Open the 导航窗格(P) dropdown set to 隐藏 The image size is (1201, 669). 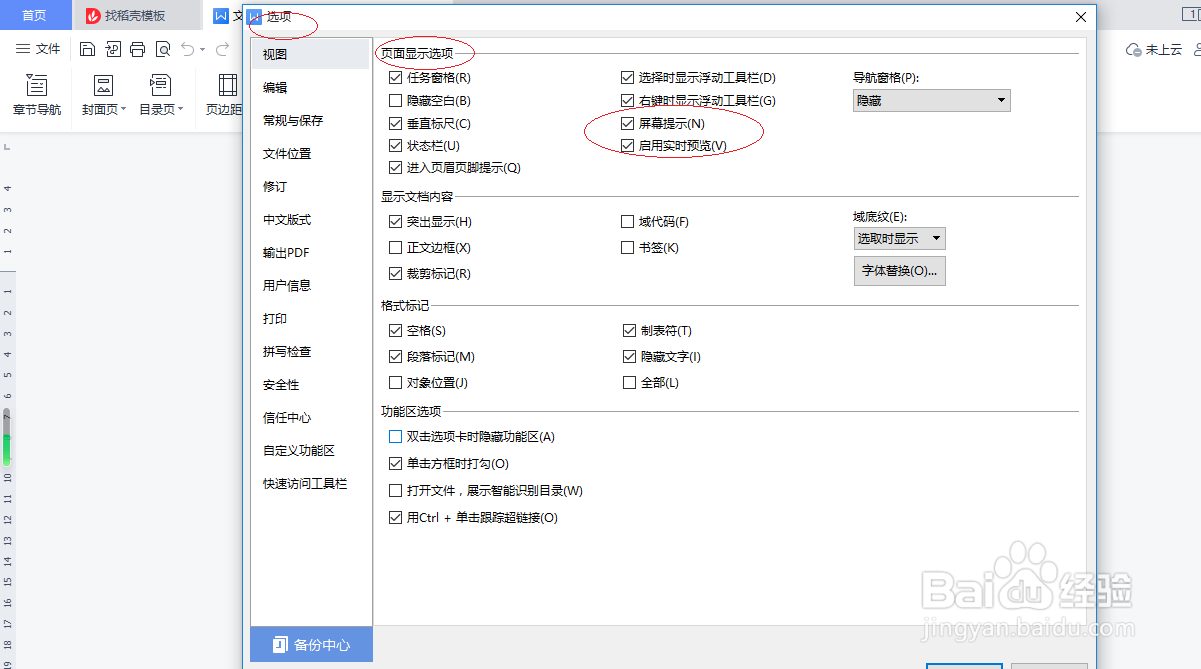[x=930, y=100]
